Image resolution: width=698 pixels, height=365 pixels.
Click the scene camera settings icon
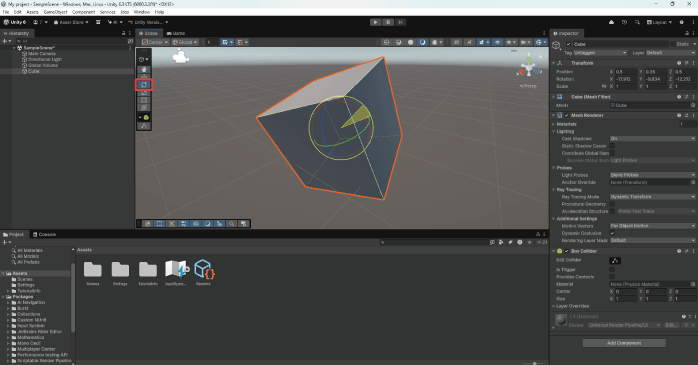(x=525, y=42)
